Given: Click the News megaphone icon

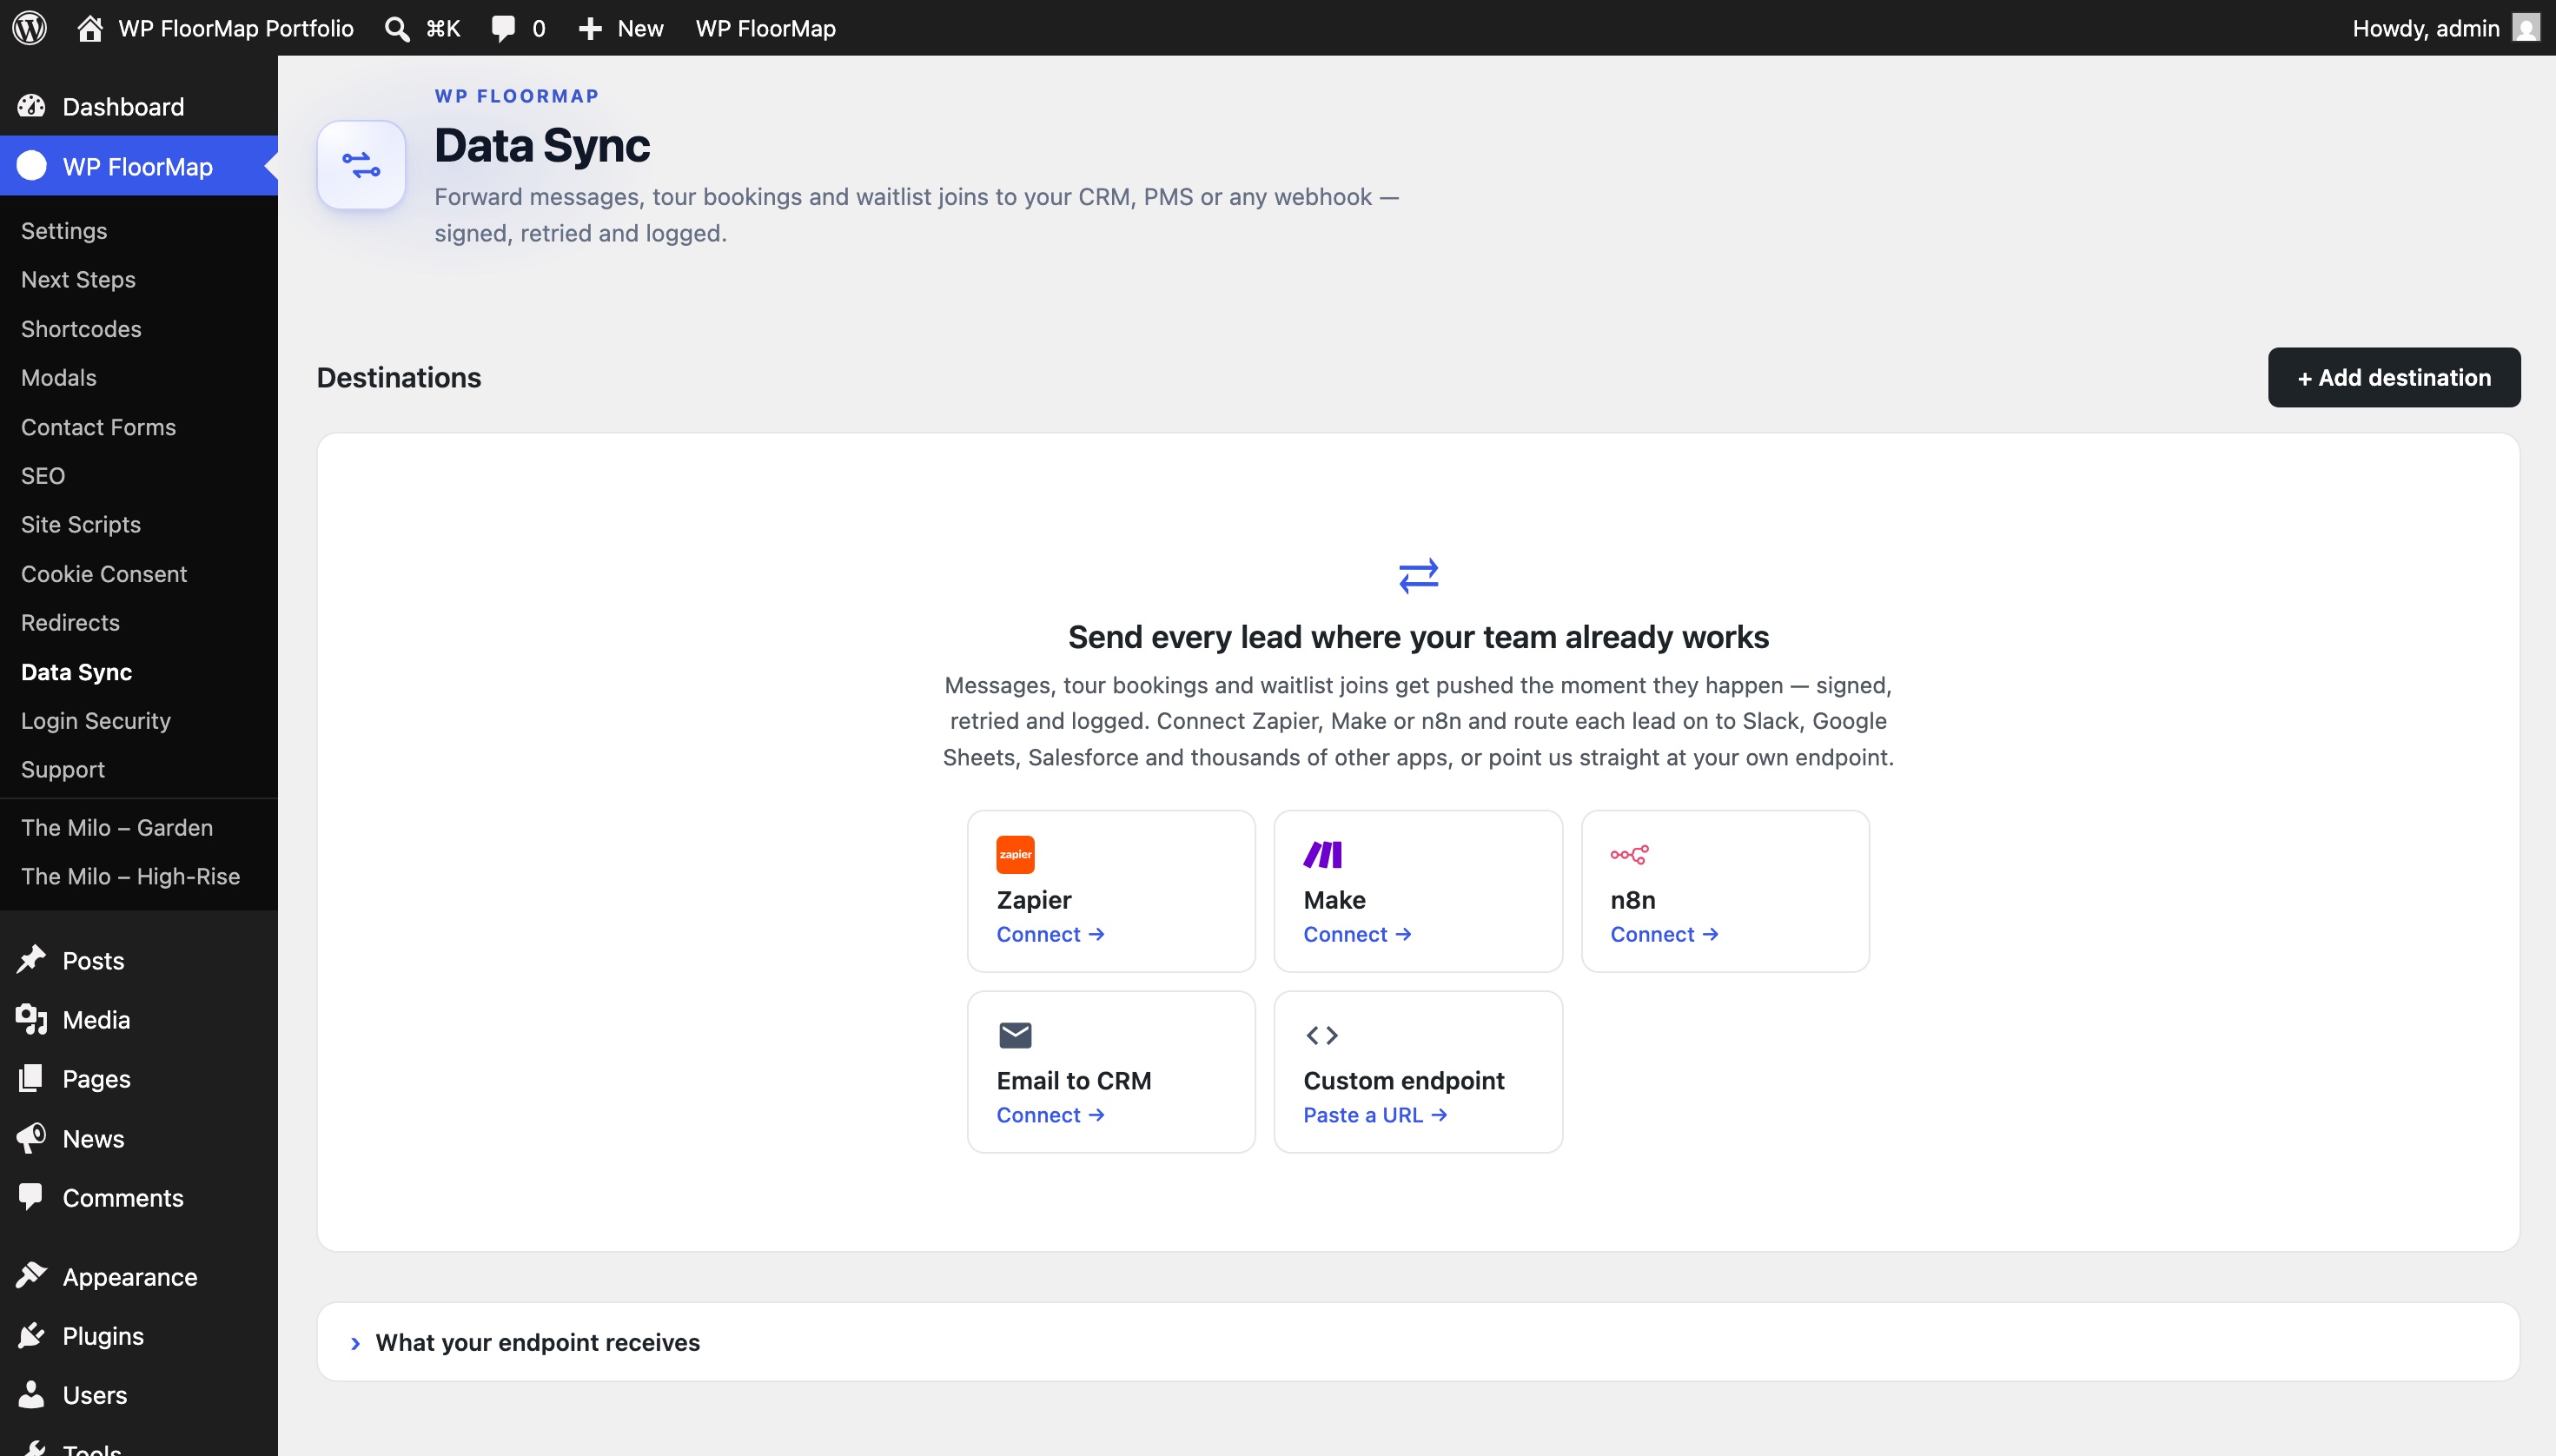Looking at the screenshot, I should (31, 1138).
